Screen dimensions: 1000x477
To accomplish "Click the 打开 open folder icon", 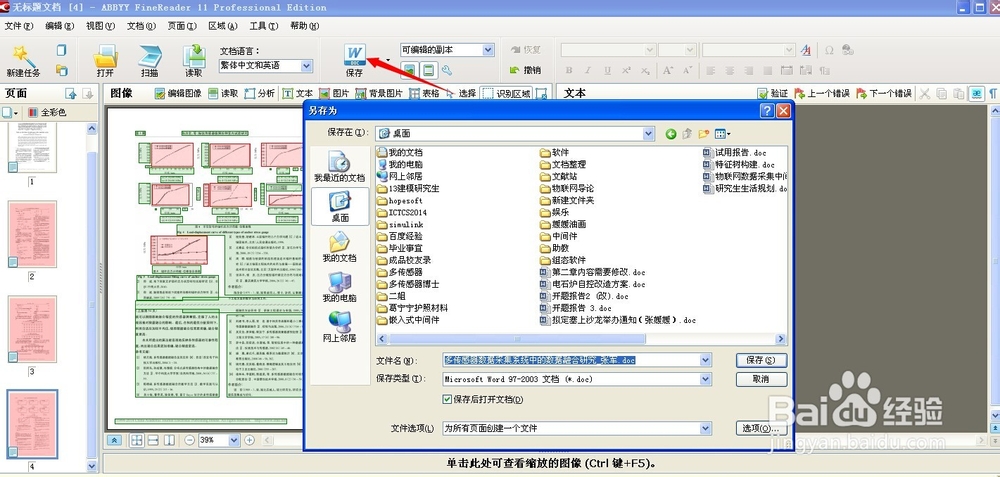I will tap(105, 56).
